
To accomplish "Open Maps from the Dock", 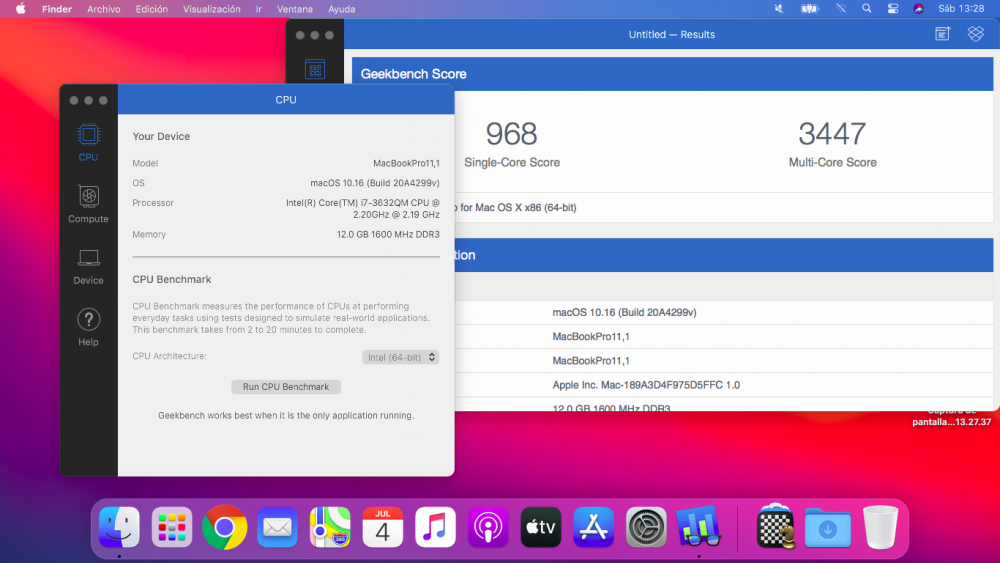I will (330, 527).
